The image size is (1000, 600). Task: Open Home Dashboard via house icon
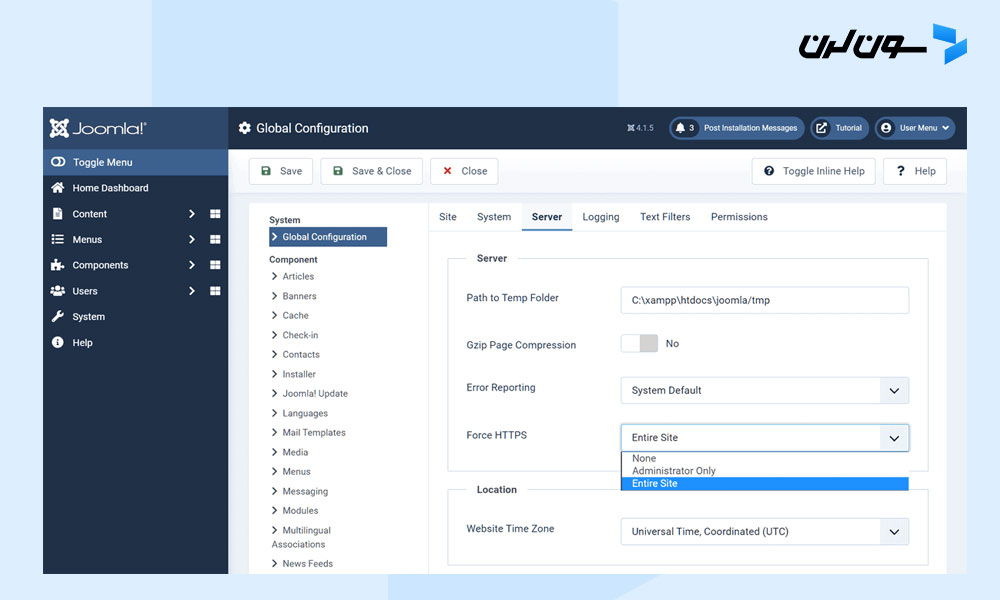(x=57, y=187)
